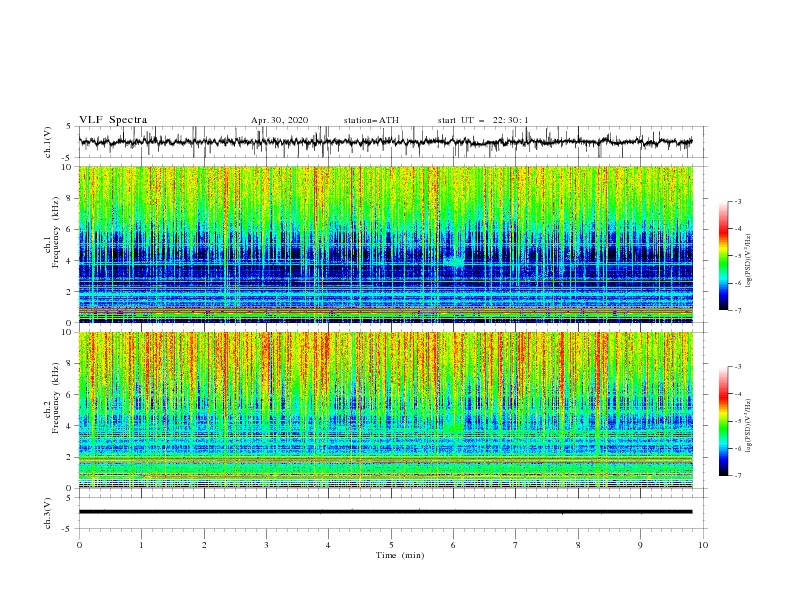Click the "-4" label on ch.2 color scale
This screenshot has width=792, height=612.
(738, 394)
